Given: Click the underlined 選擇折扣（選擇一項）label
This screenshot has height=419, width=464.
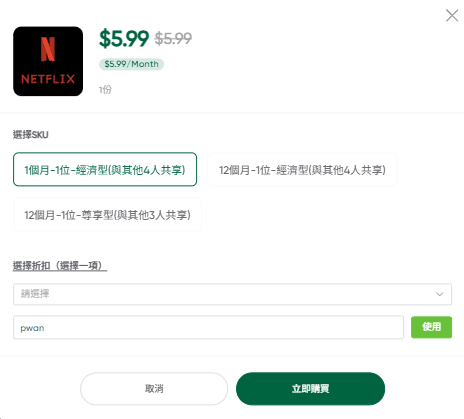Looking at the screenshot, I should 60,266.
